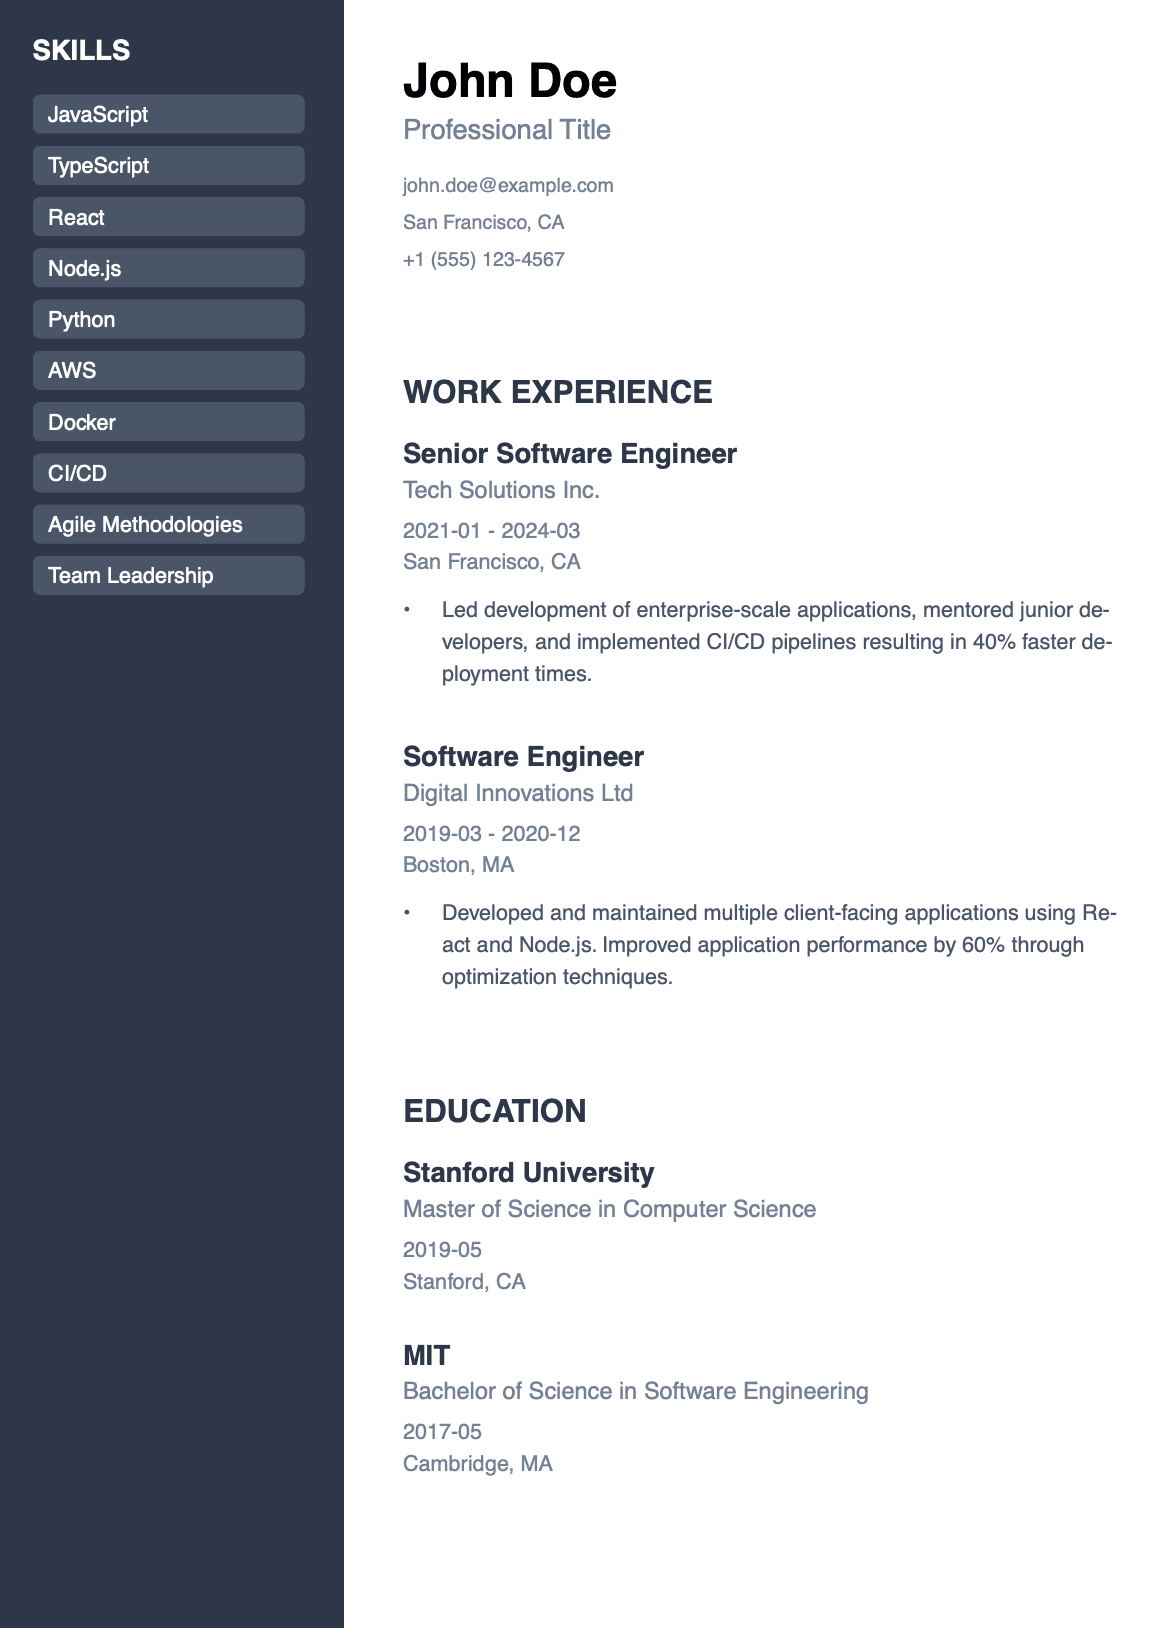Select the Professional Title subtitle text

tap(507, 130)
